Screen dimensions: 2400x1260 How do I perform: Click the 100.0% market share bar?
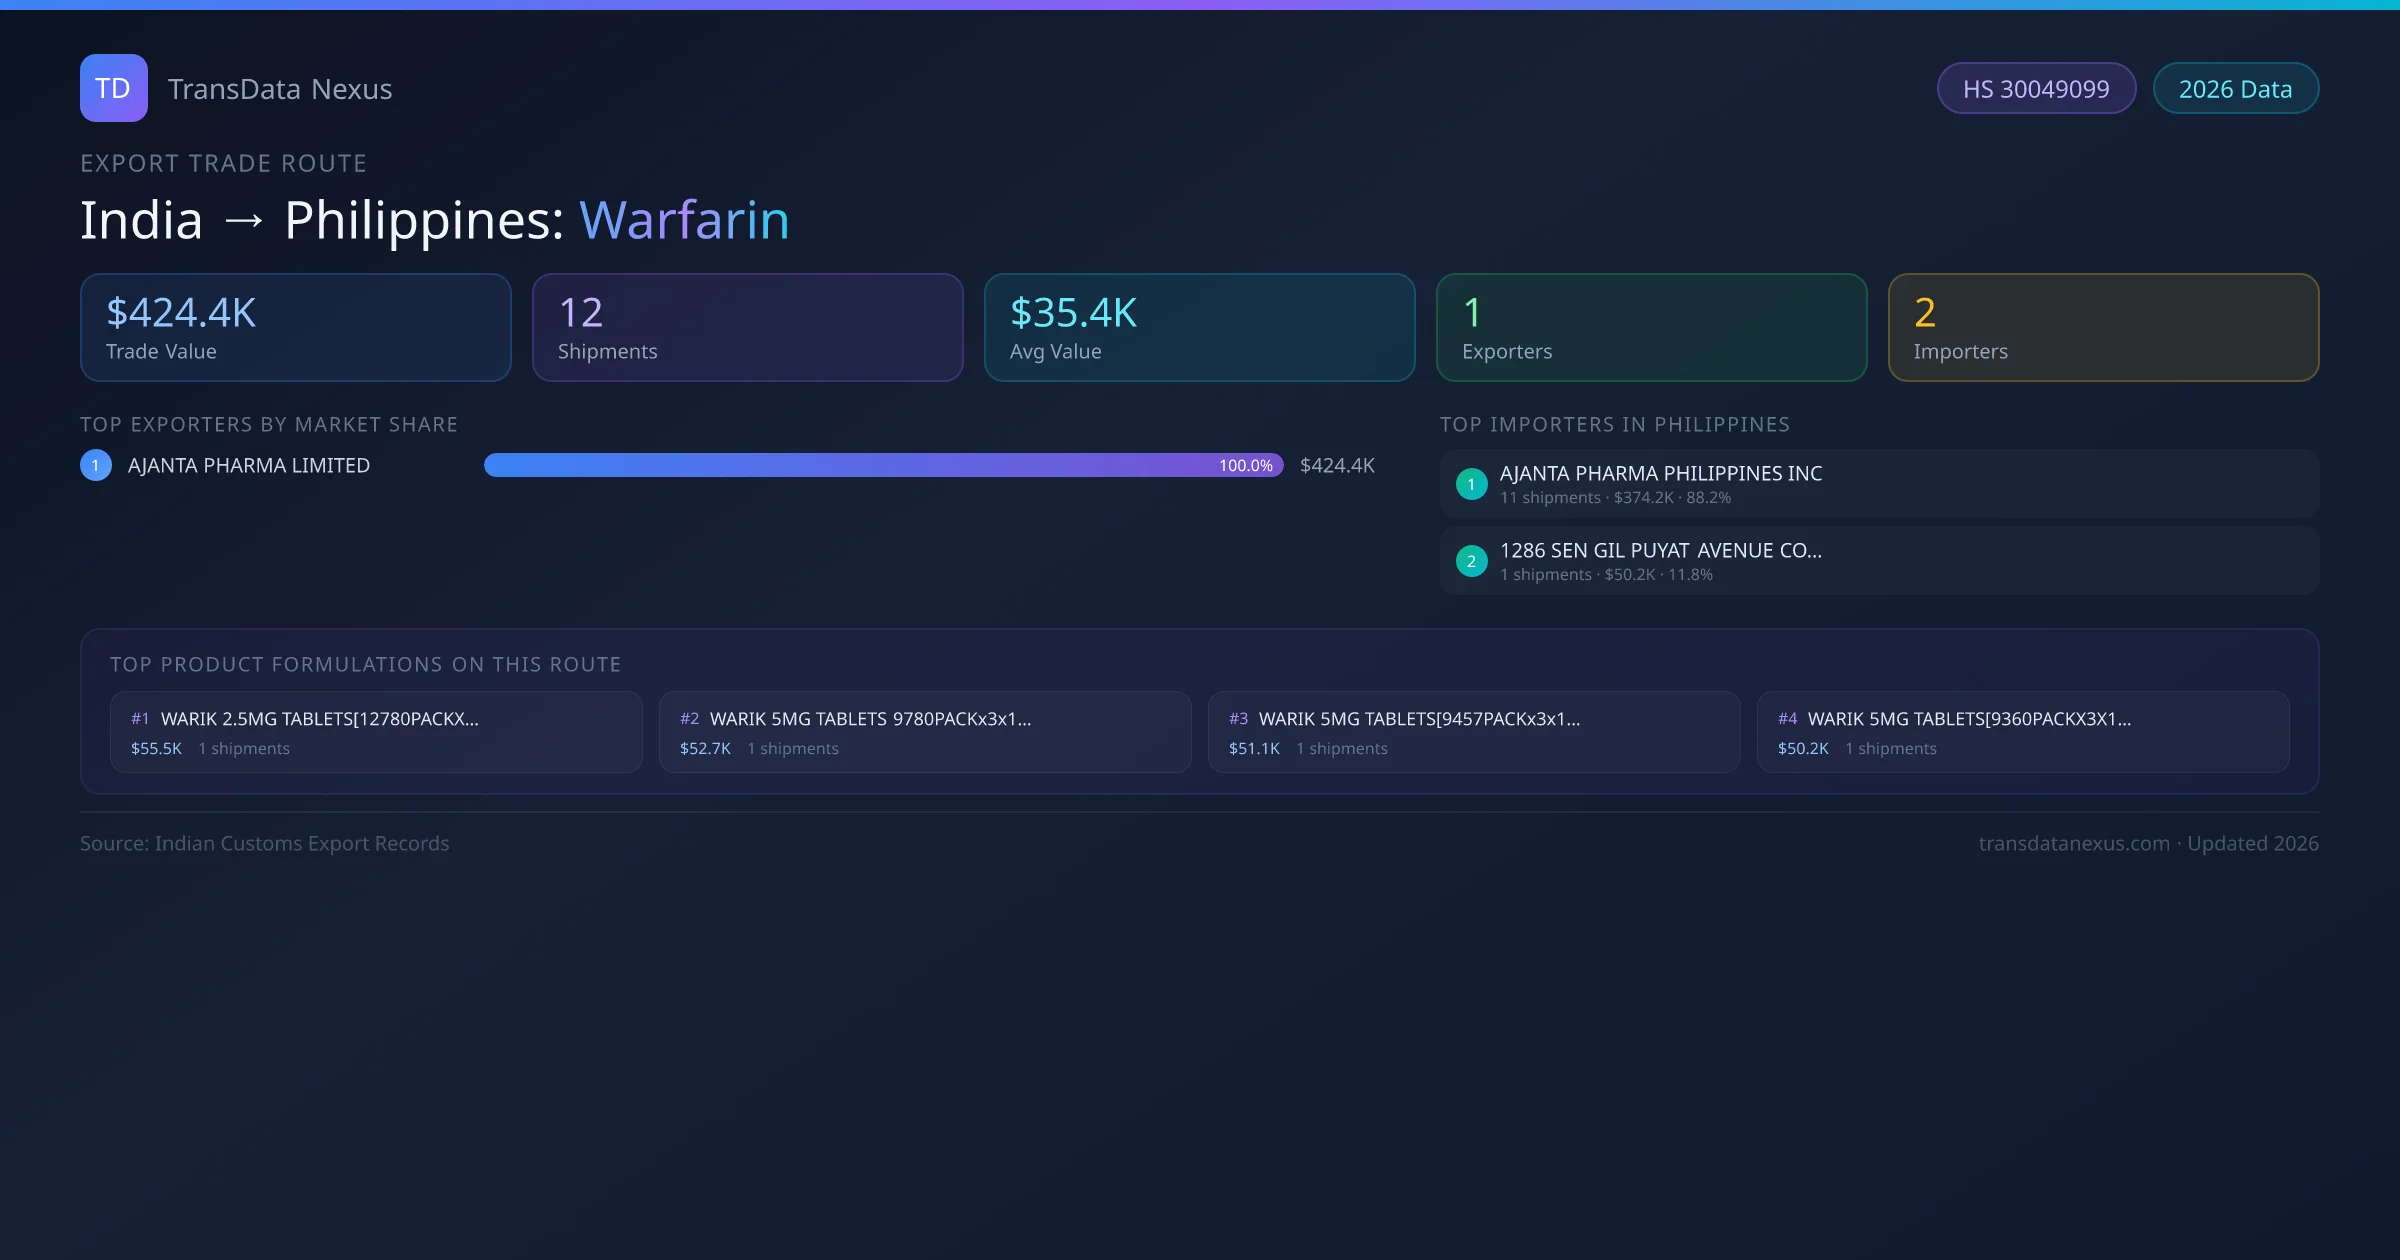tap(882, 465)
